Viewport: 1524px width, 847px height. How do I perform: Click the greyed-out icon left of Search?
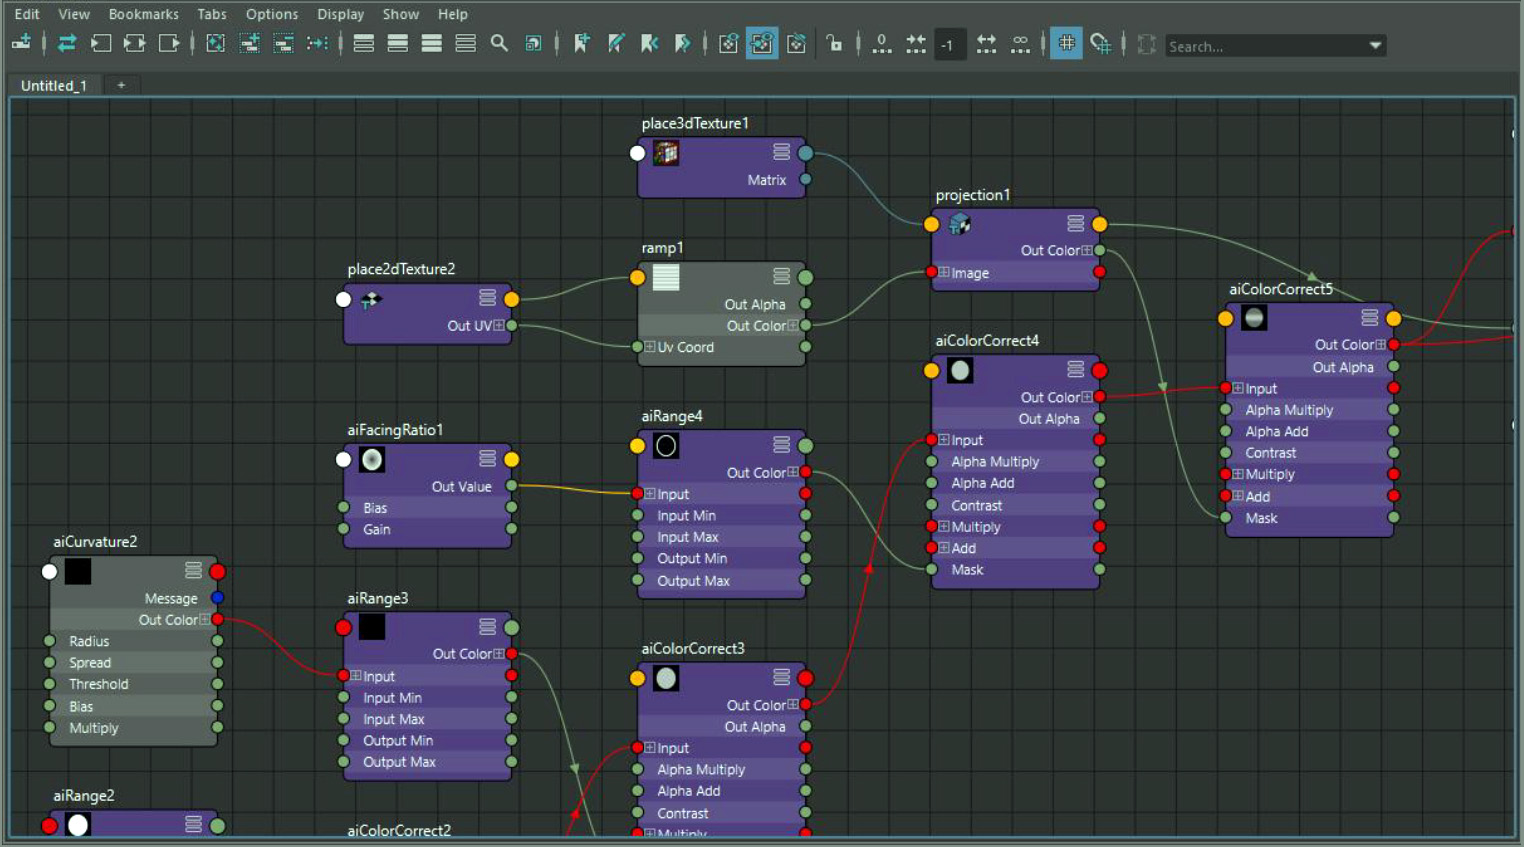tap(1147, 44)
